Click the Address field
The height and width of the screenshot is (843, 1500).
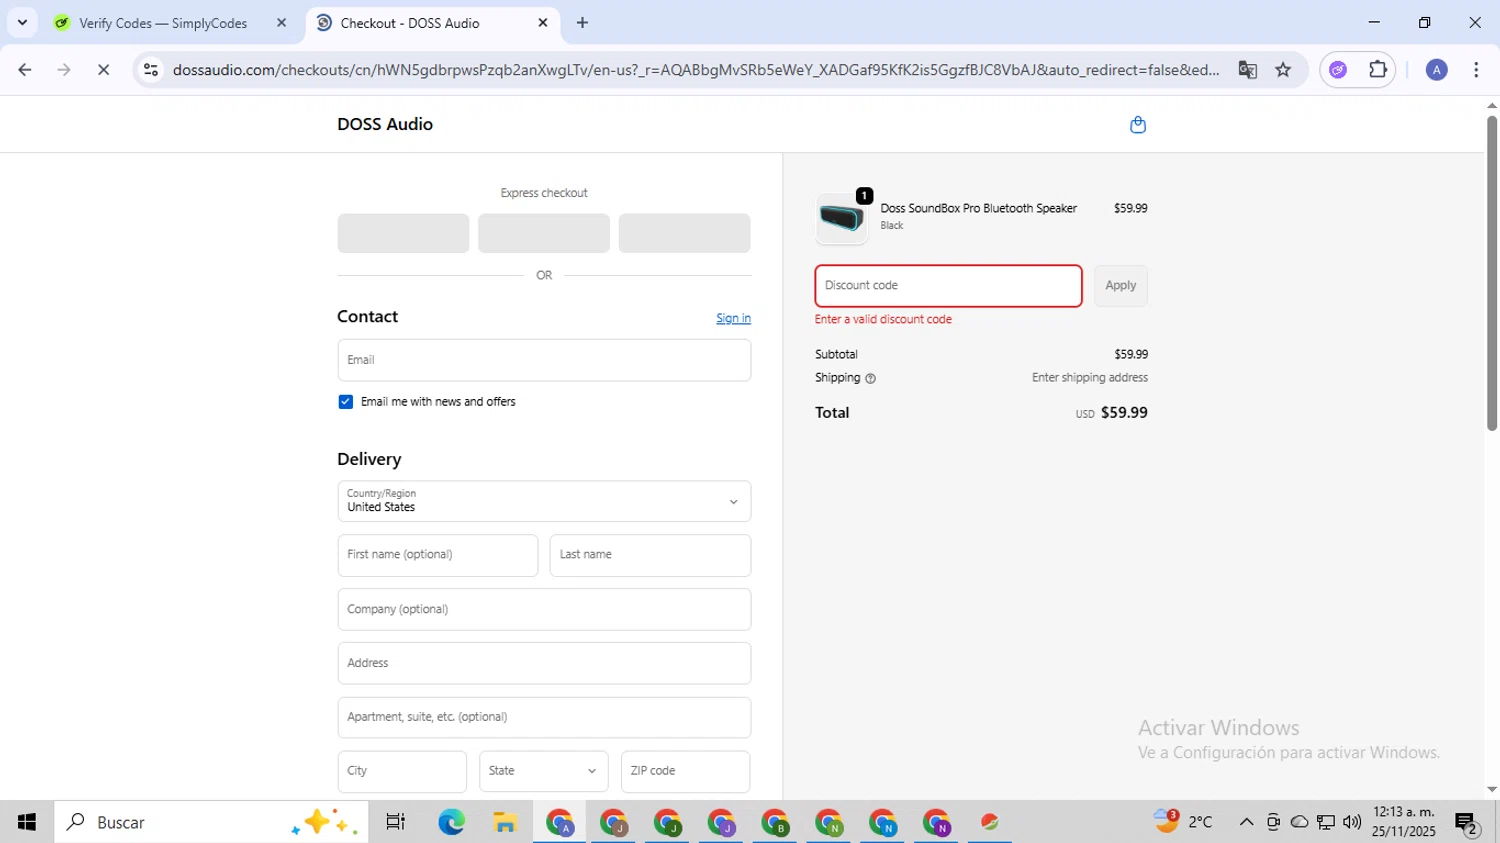(x=544, y=663)
